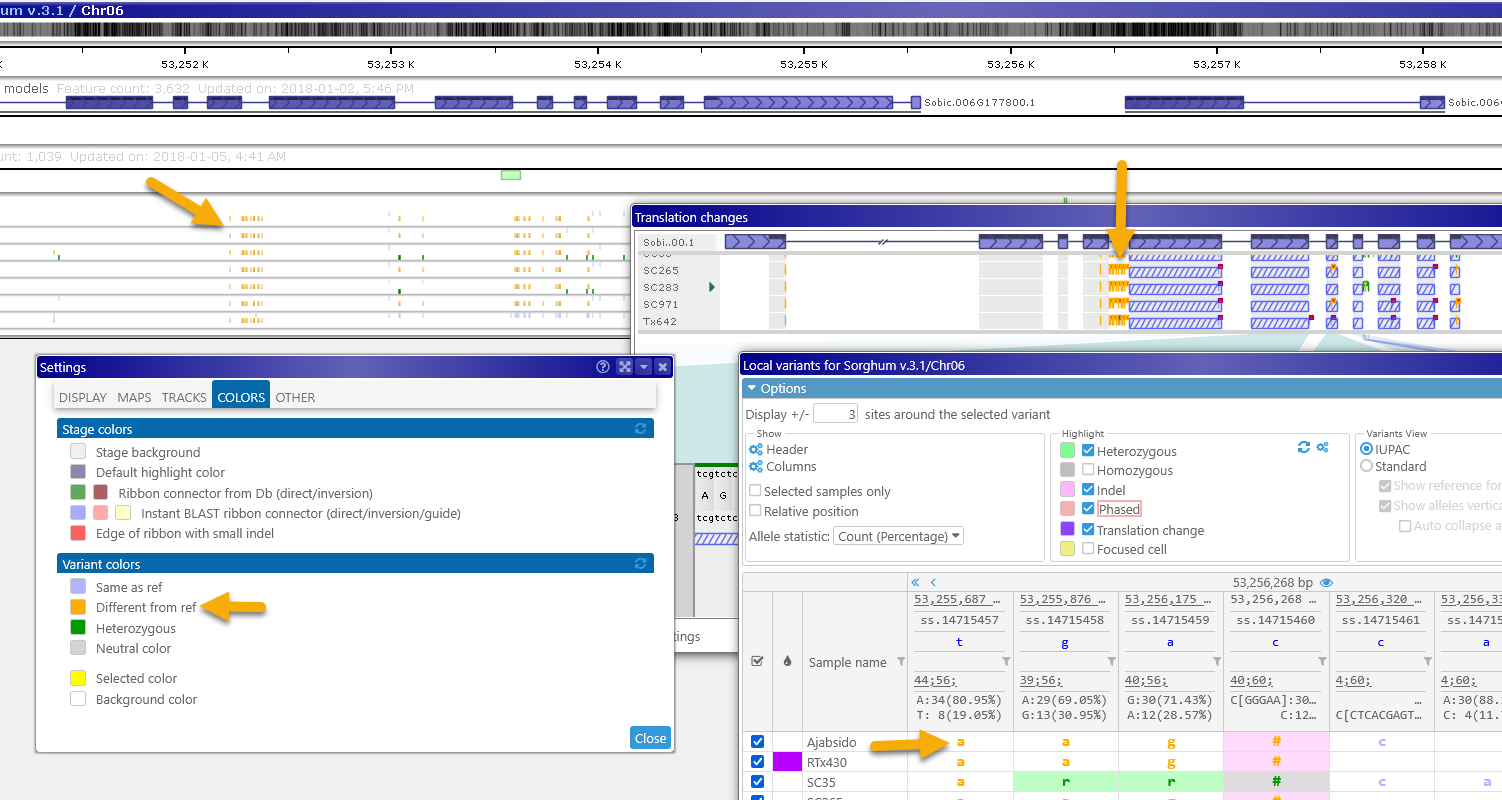Open Settings dialog dropdown arrow menu
This screenshot has height=800, width=1502.
pos(644,367)
